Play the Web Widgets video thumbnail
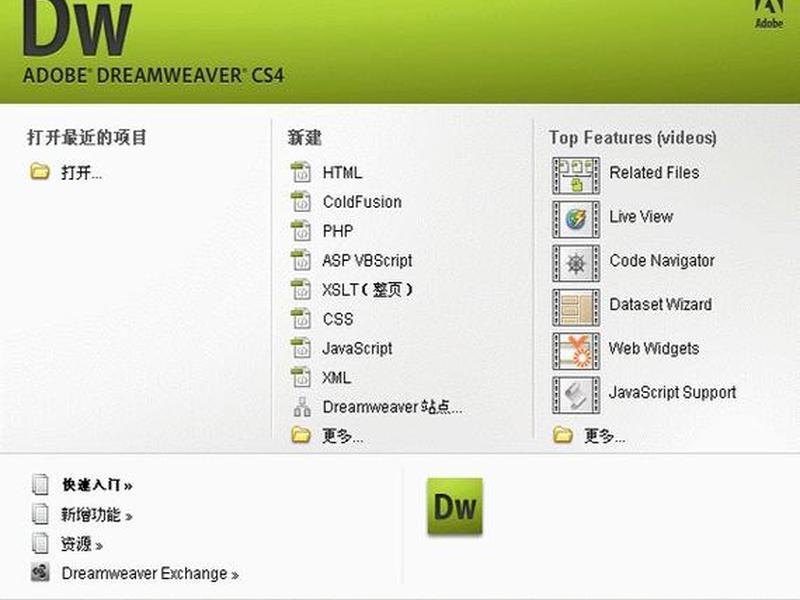800x600 pixels. click(576, 352)
